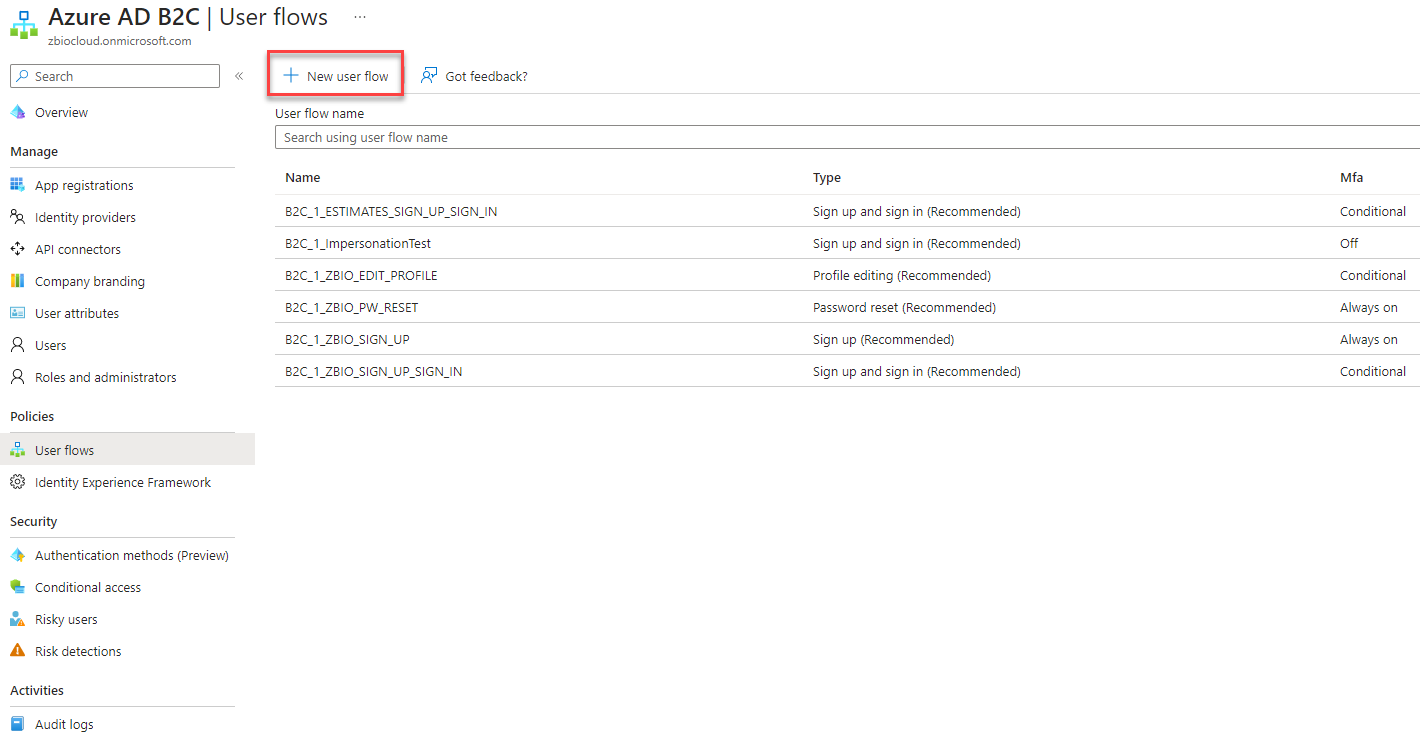Open Conditional access policies
This screenshot has height=737, width=1420.
(x=89, y=586)
